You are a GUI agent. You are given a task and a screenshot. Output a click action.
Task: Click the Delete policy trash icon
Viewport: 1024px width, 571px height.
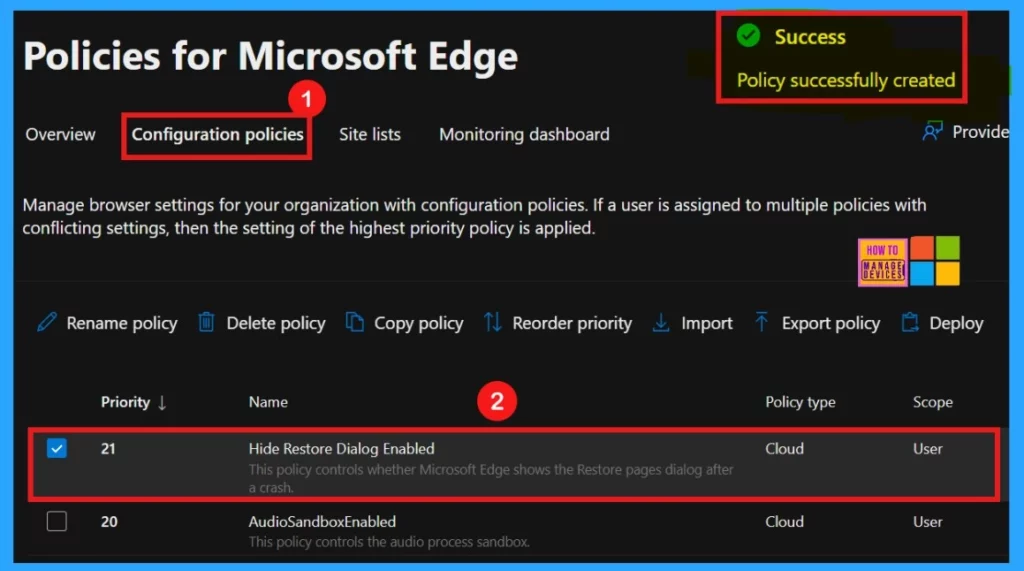pos(206,322)
